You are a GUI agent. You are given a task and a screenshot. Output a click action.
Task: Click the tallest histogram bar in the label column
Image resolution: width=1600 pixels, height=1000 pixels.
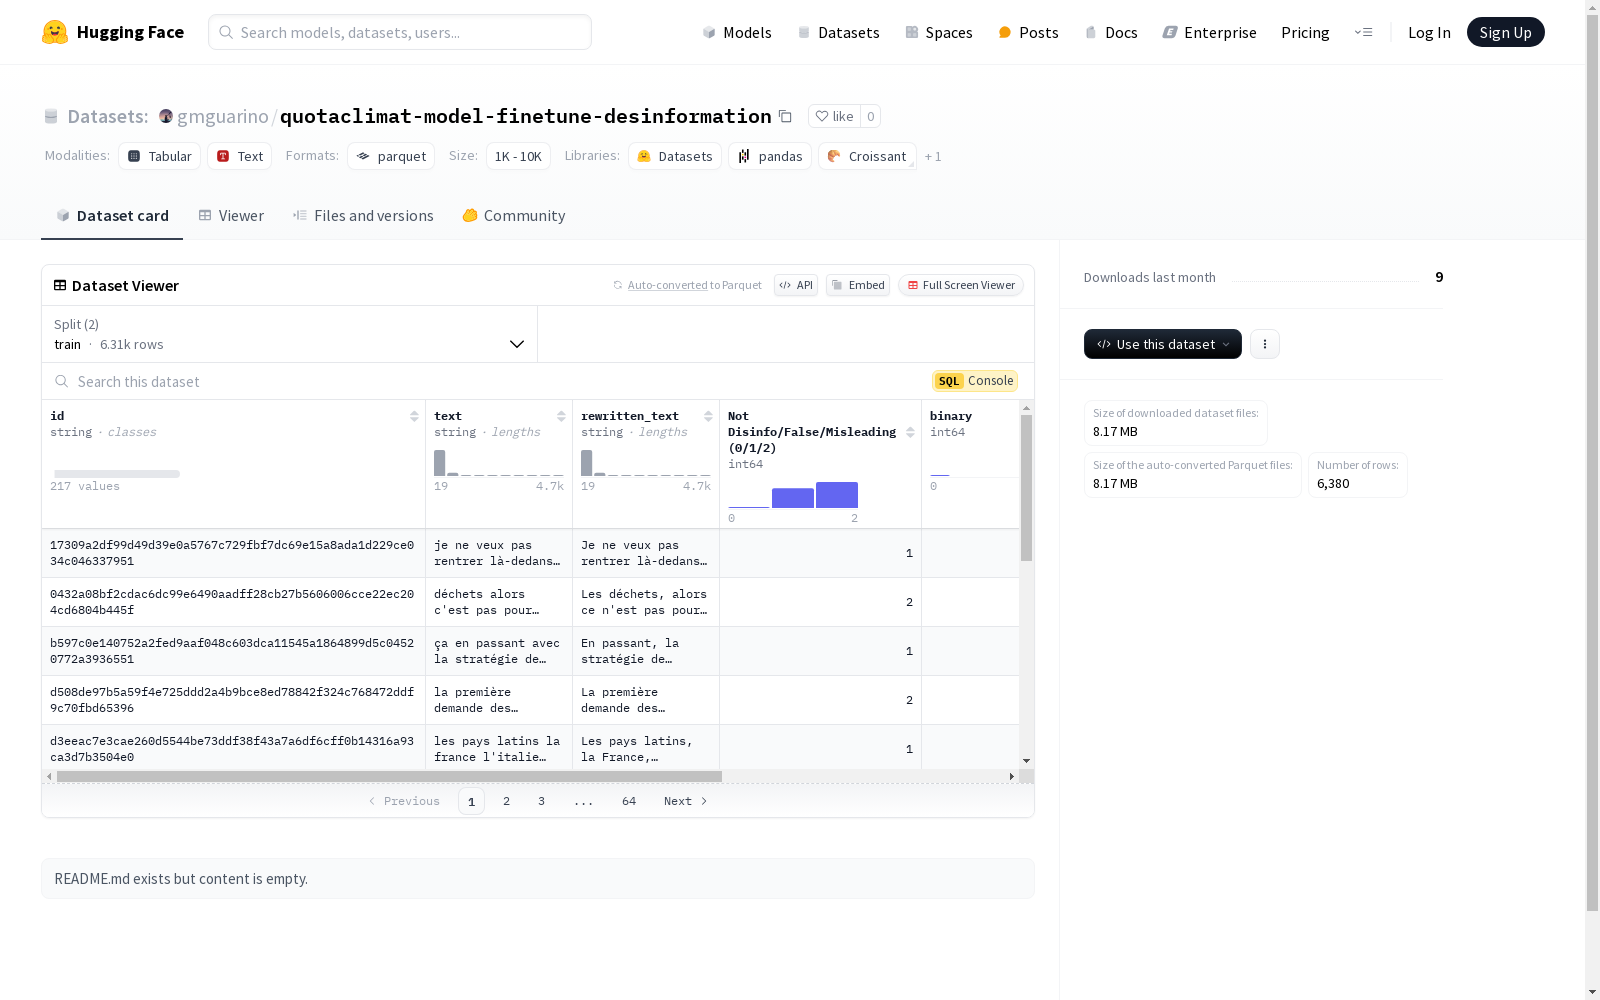click(837, 495)
